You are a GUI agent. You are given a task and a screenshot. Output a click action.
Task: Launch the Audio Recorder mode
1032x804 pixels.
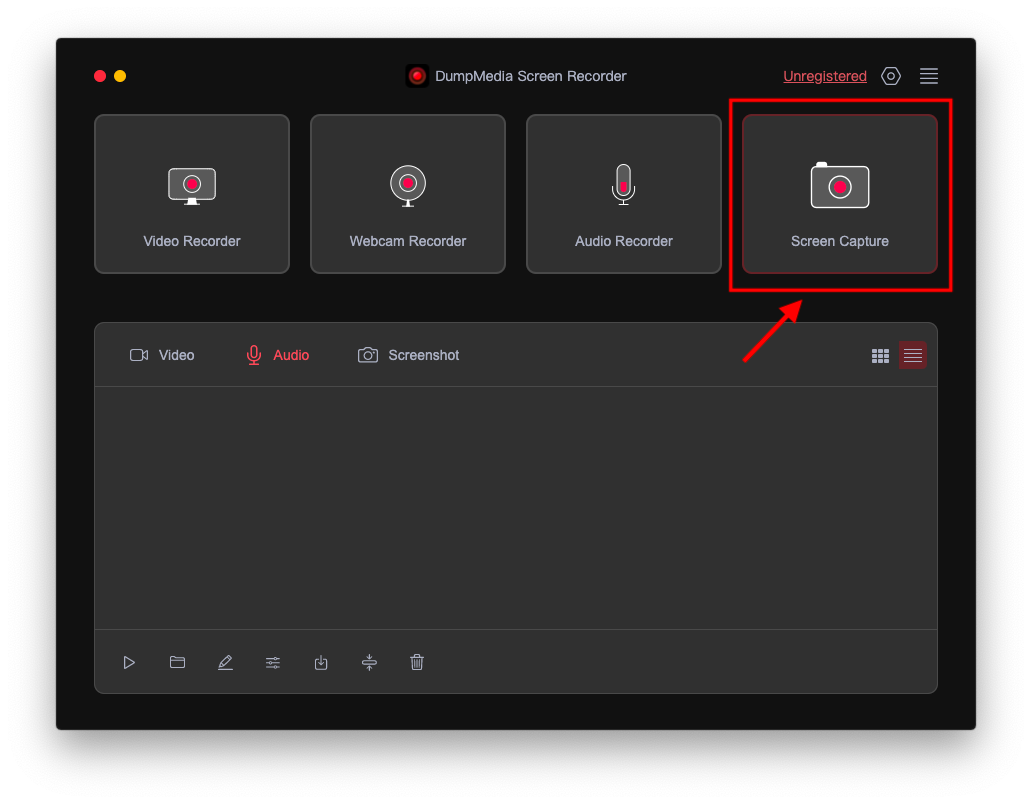click(623, 193)
